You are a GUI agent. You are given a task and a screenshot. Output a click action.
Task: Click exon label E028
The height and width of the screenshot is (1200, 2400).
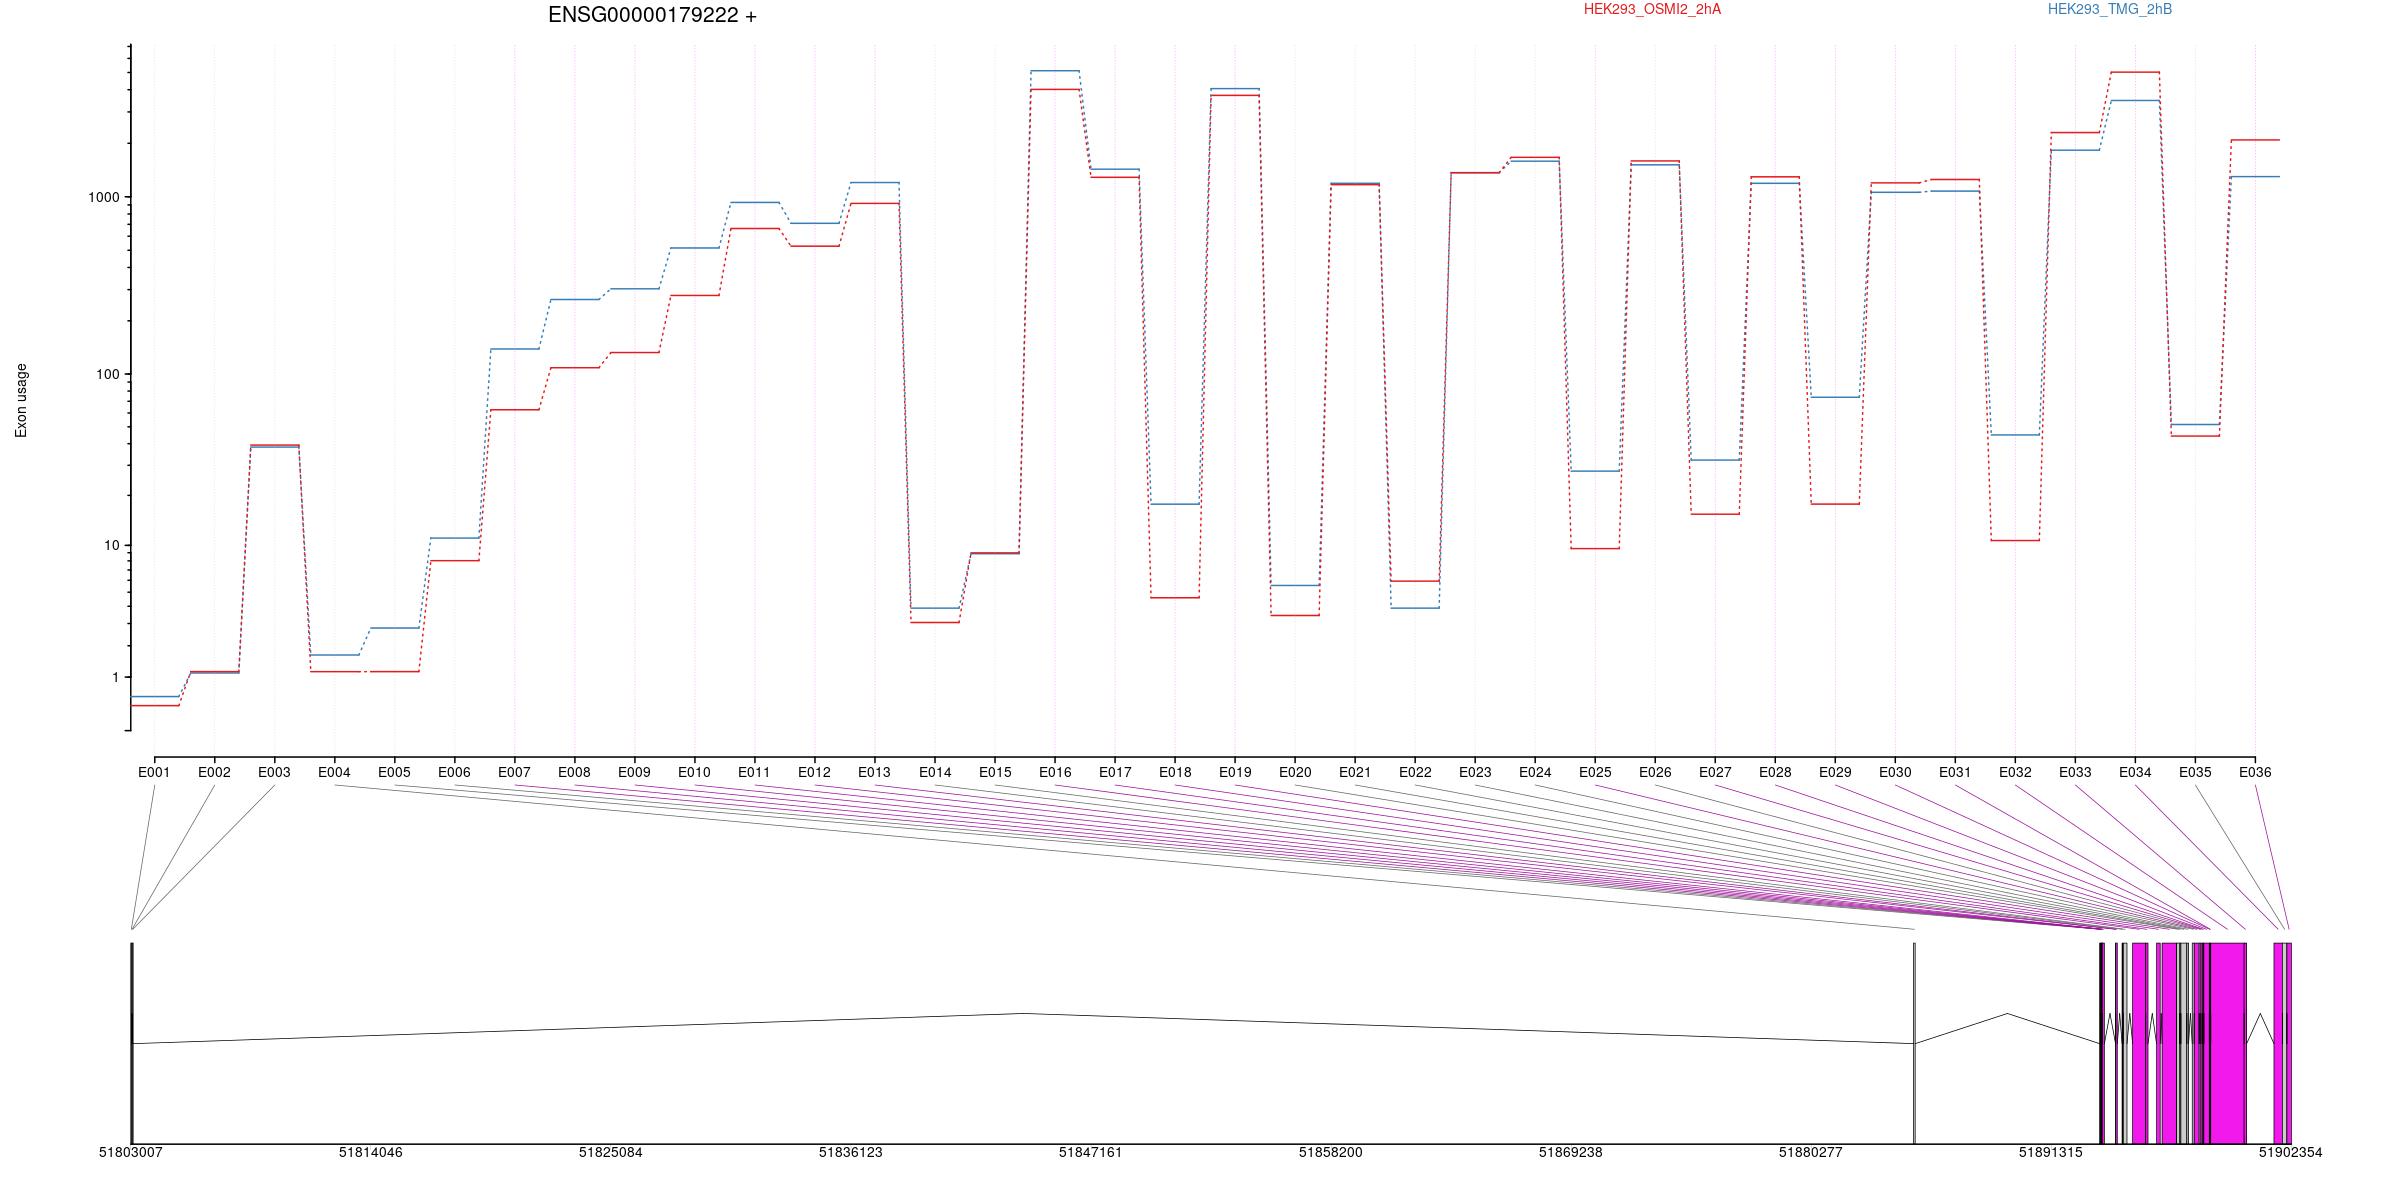1775,772
